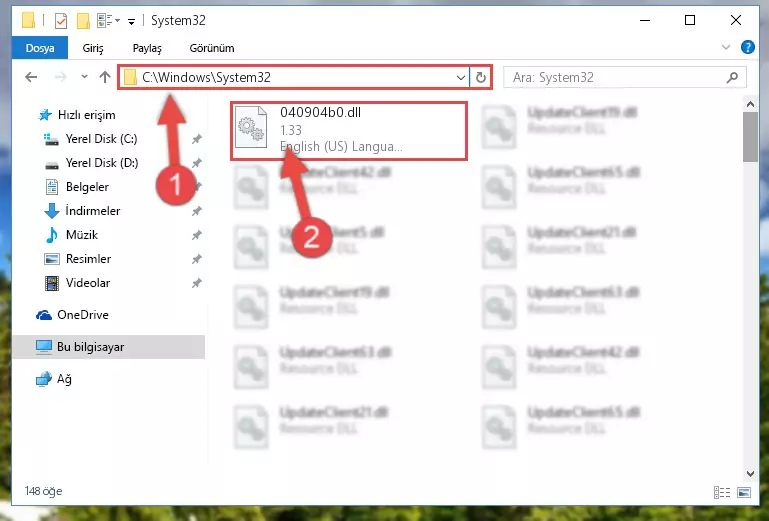Close the System32 window

coord(735,21)
